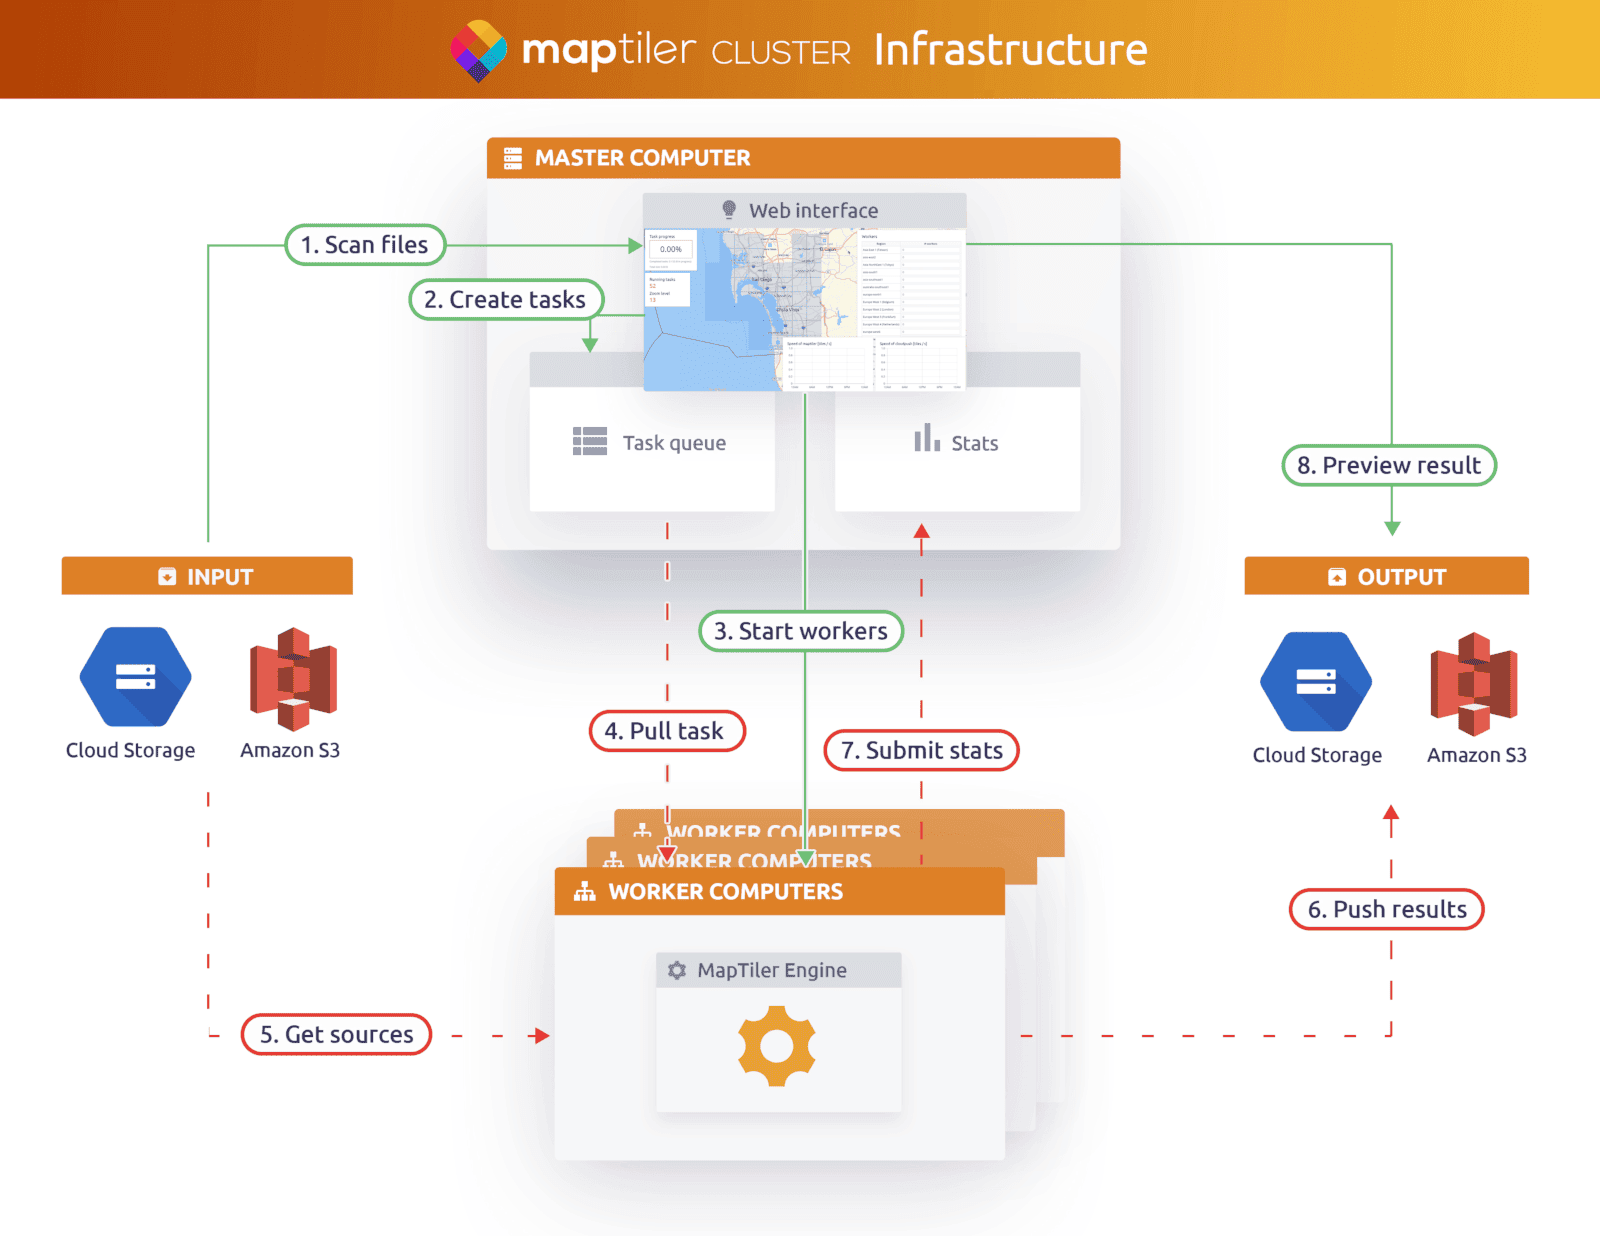The image size is (1600, 1236).
Task: Click the 0.00% task progress box
Action: 671,249
